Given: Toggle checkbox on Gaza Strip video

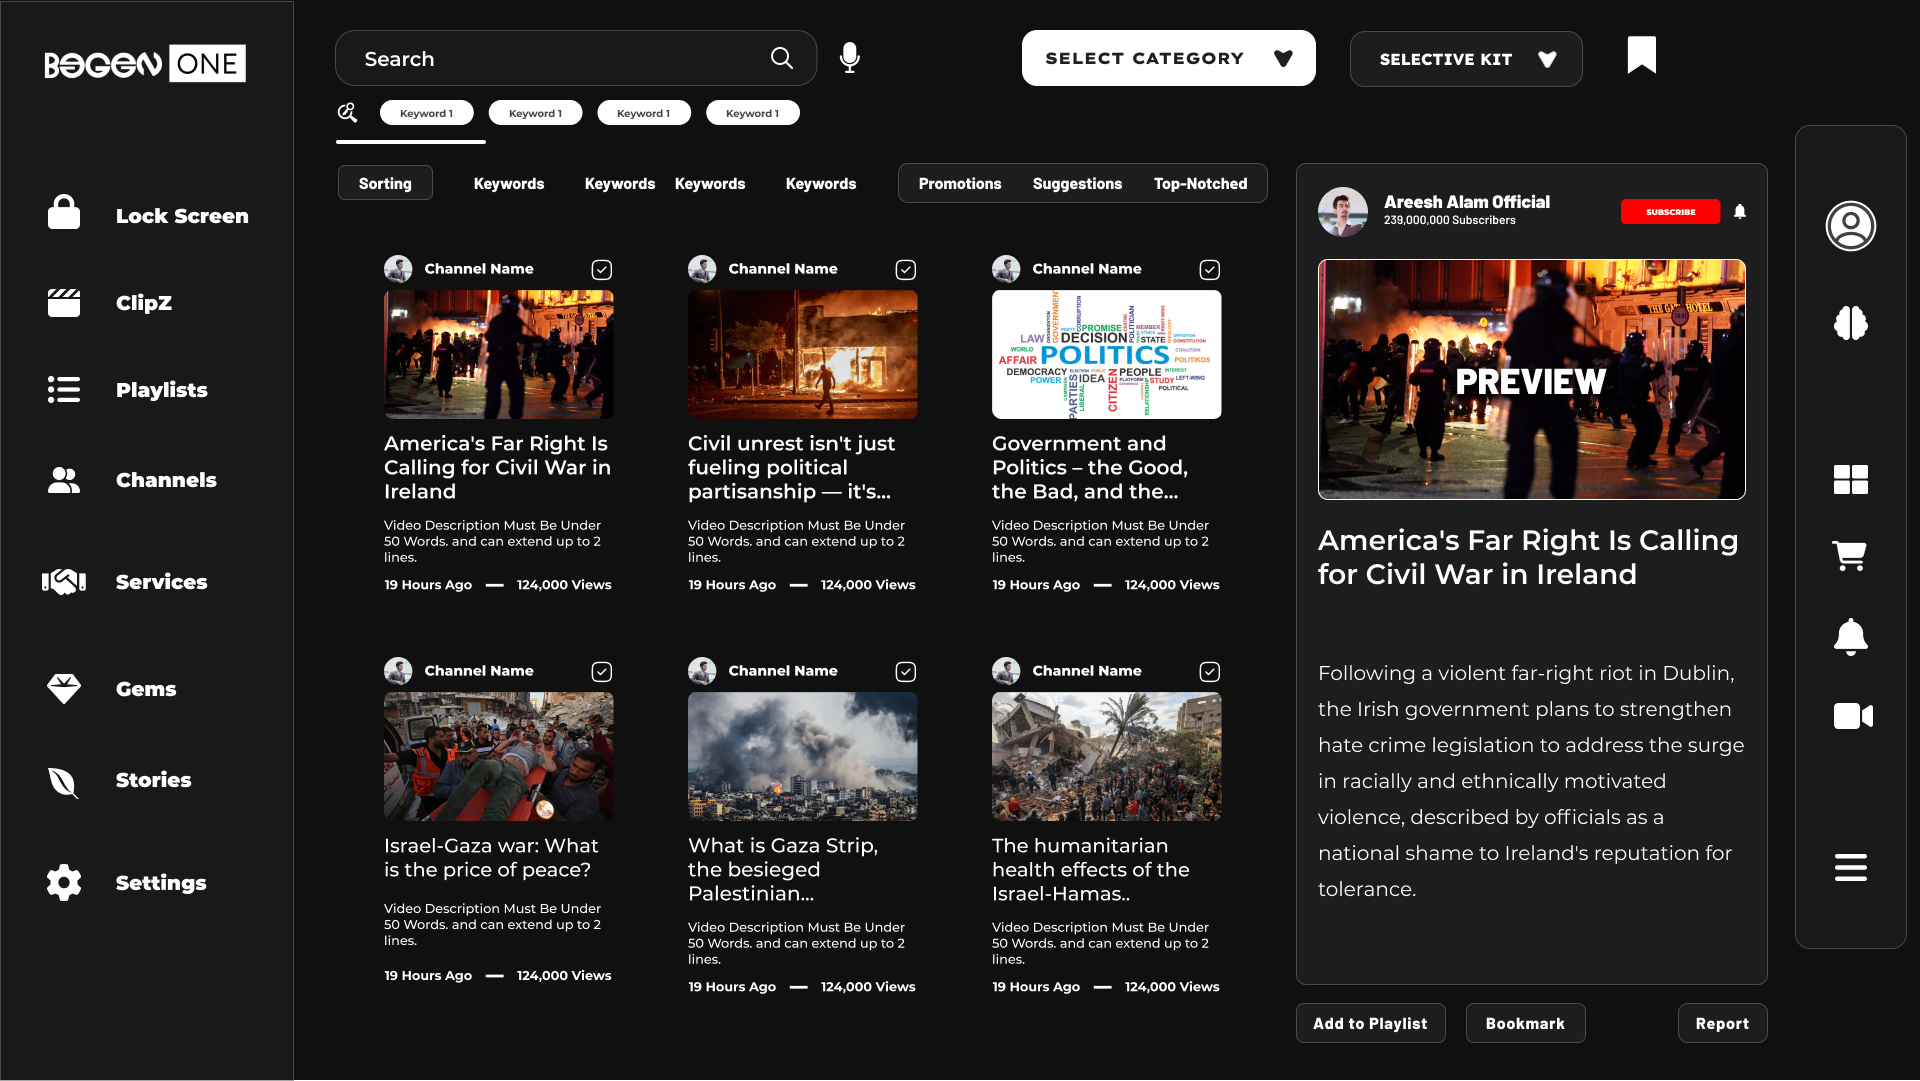Looking at the screenshot, I should (x=905, y=672).
